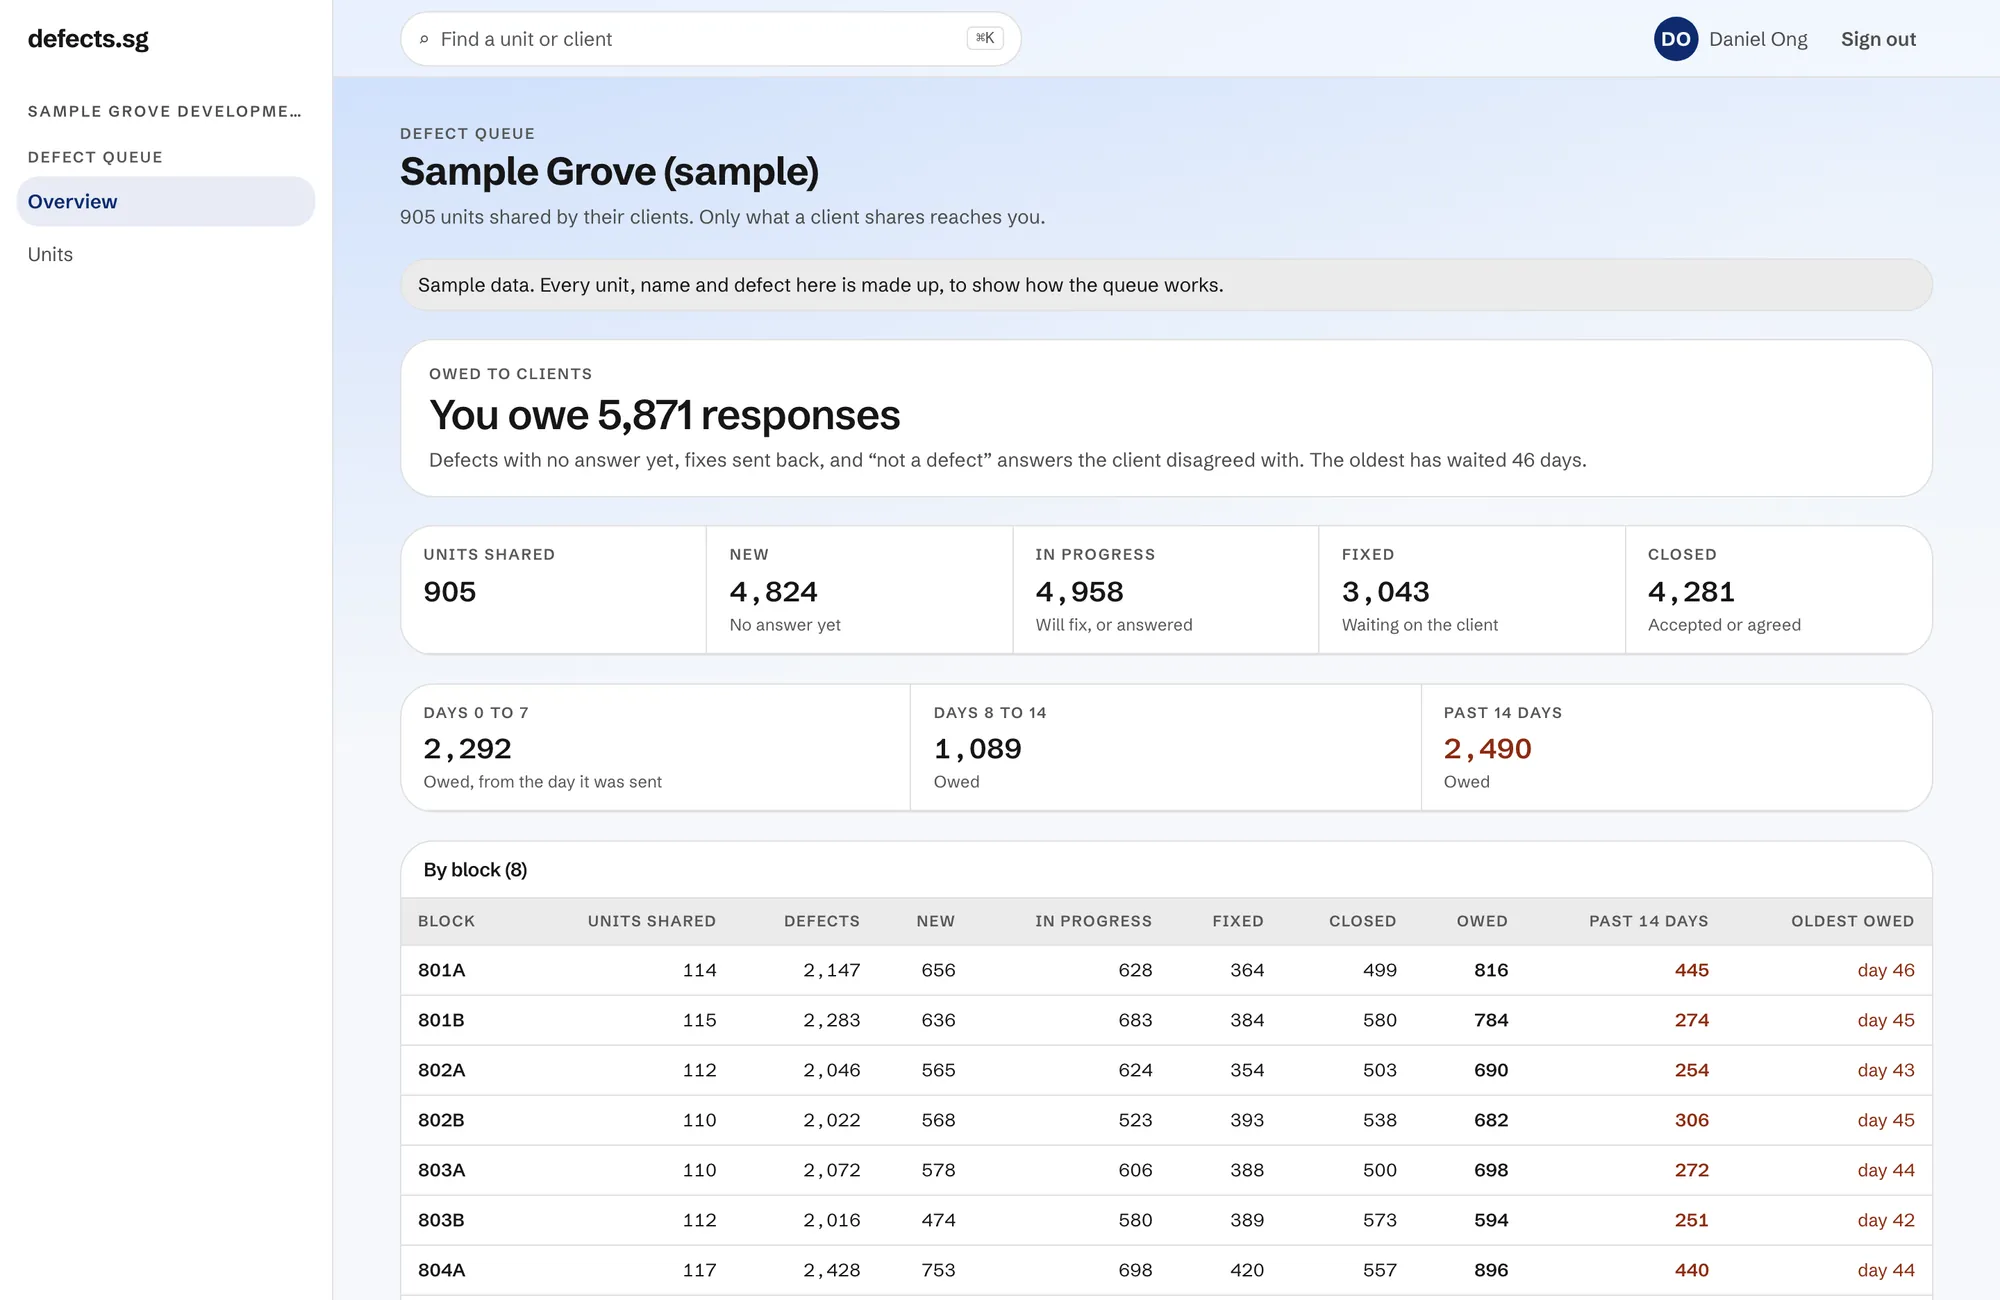Image resolution: width=2000 pixels, height=1300 pixels.
Task: Click the Fixed card showing 3,043
Action: 1472,590
